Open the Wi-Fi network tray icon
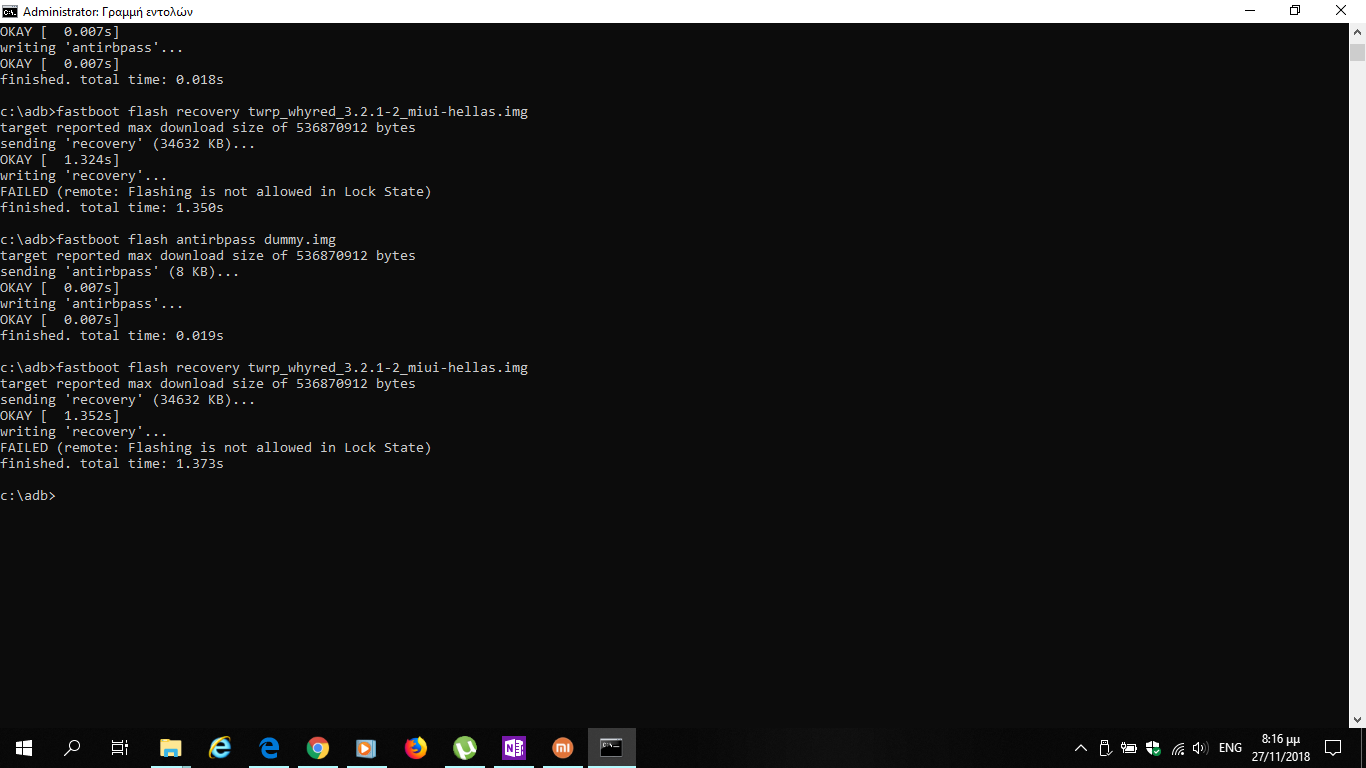Screen dimensions: 1366x768 click(1178, 748)
